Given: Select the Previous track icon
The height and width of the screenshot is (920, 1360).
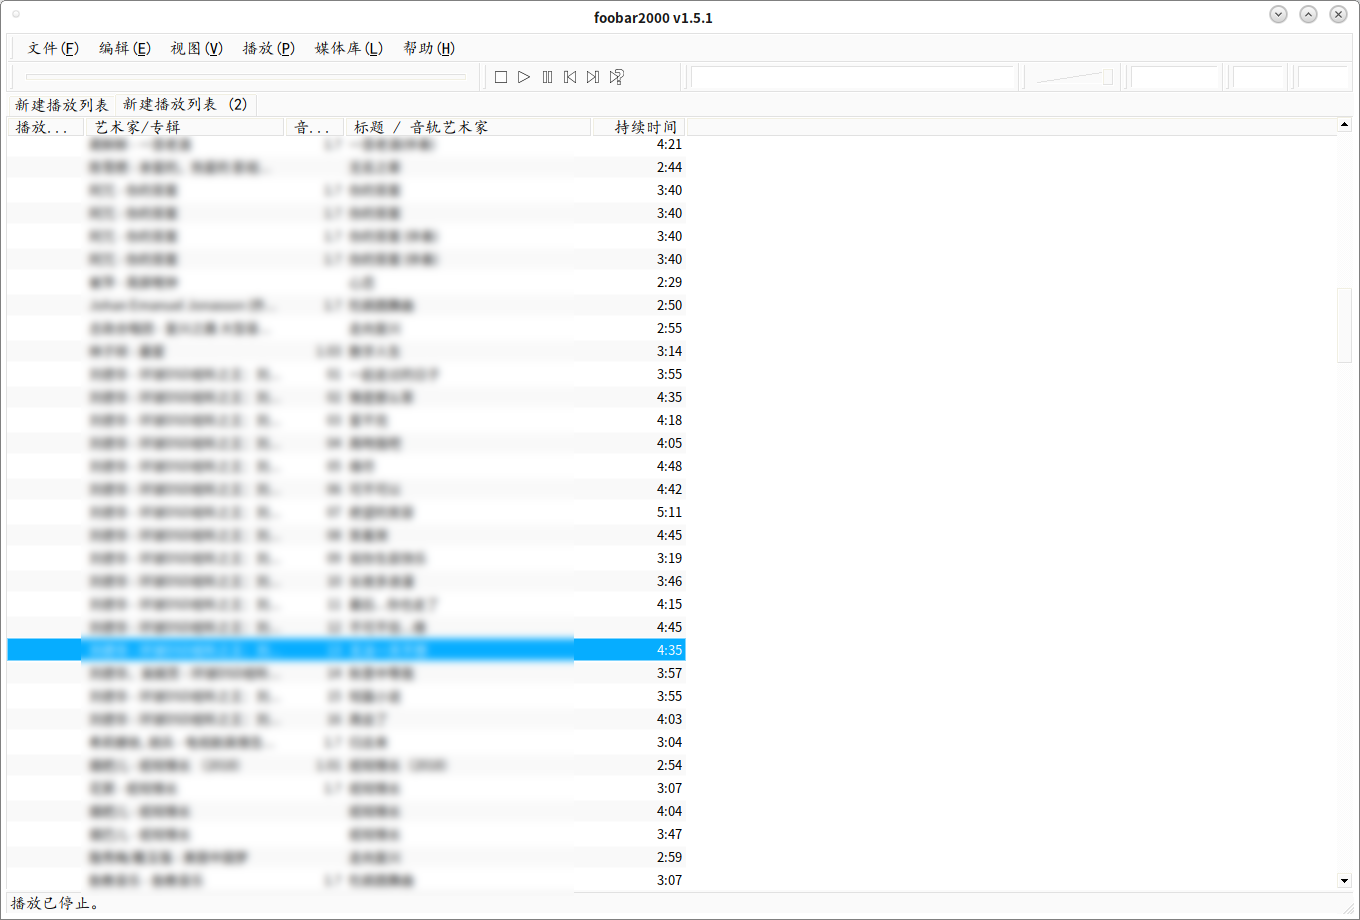Looking at the screenshot, I should (570, 76).
